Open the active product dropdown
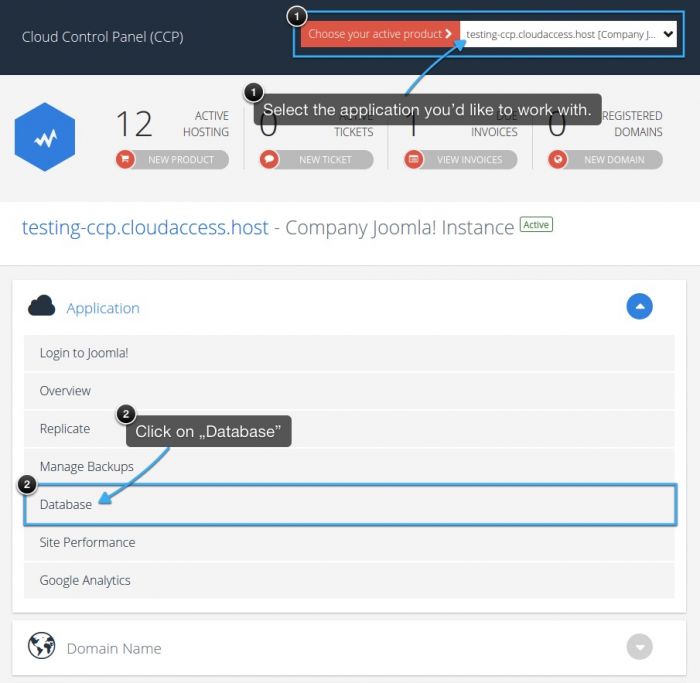The height and width of the screenshot is (683, 700). pyautogui.click(x=568, y=34)
